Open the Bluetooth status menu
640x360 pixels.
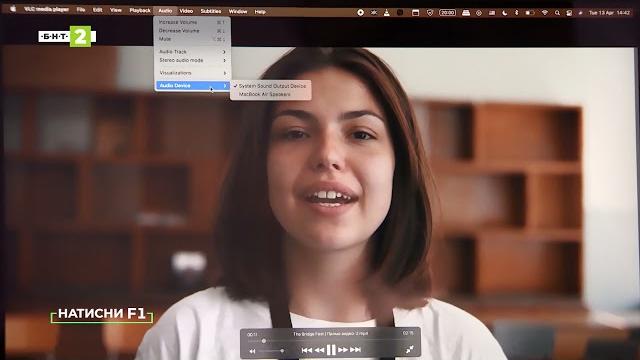pyautogui.click(x=516, y=13)
